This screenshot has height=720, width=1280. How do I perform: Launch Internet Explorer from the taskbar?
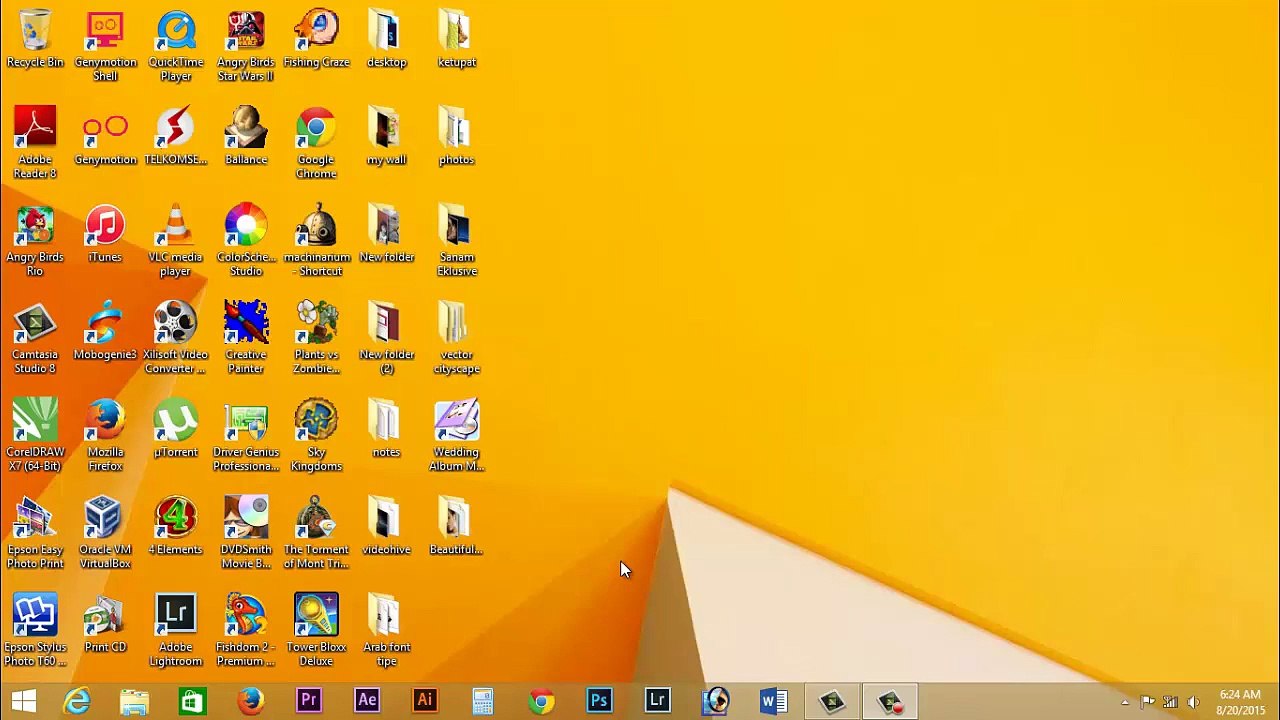pos(77,701)
